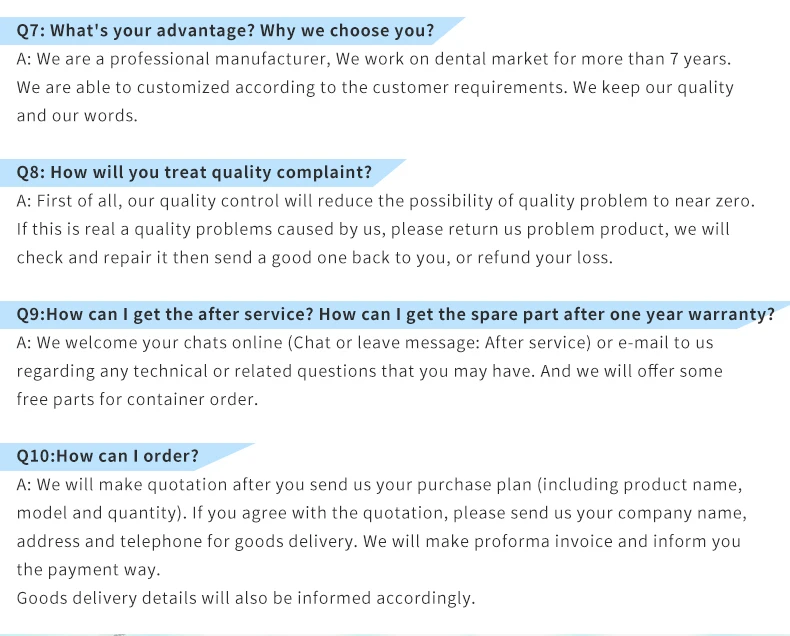This screenshot has width=790, height=636.
Task: Click the line 'A: We will make quotation'
Action: pyautogui.click(x=379, y=485)
